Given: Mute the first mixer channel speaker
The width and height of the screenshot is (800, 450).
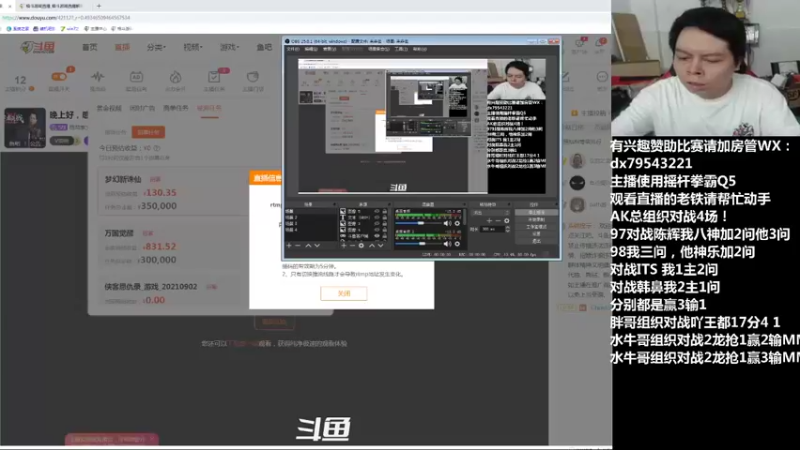Looking at the screenshot, I should click(x=446, y=223).
